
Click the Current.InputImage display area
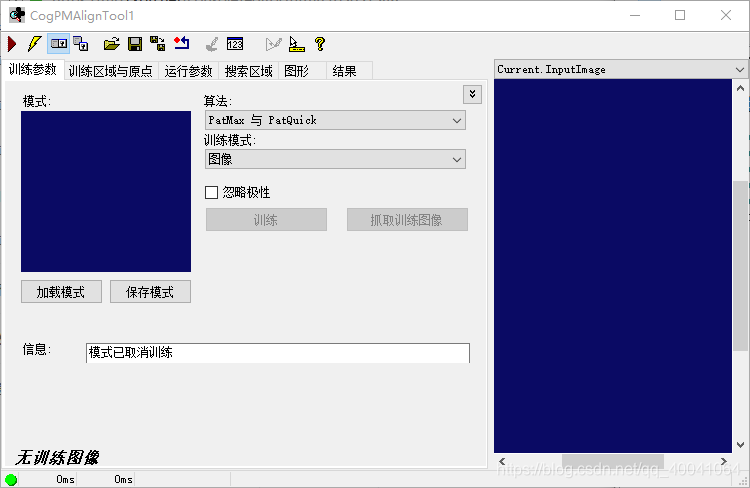[613, 266]
